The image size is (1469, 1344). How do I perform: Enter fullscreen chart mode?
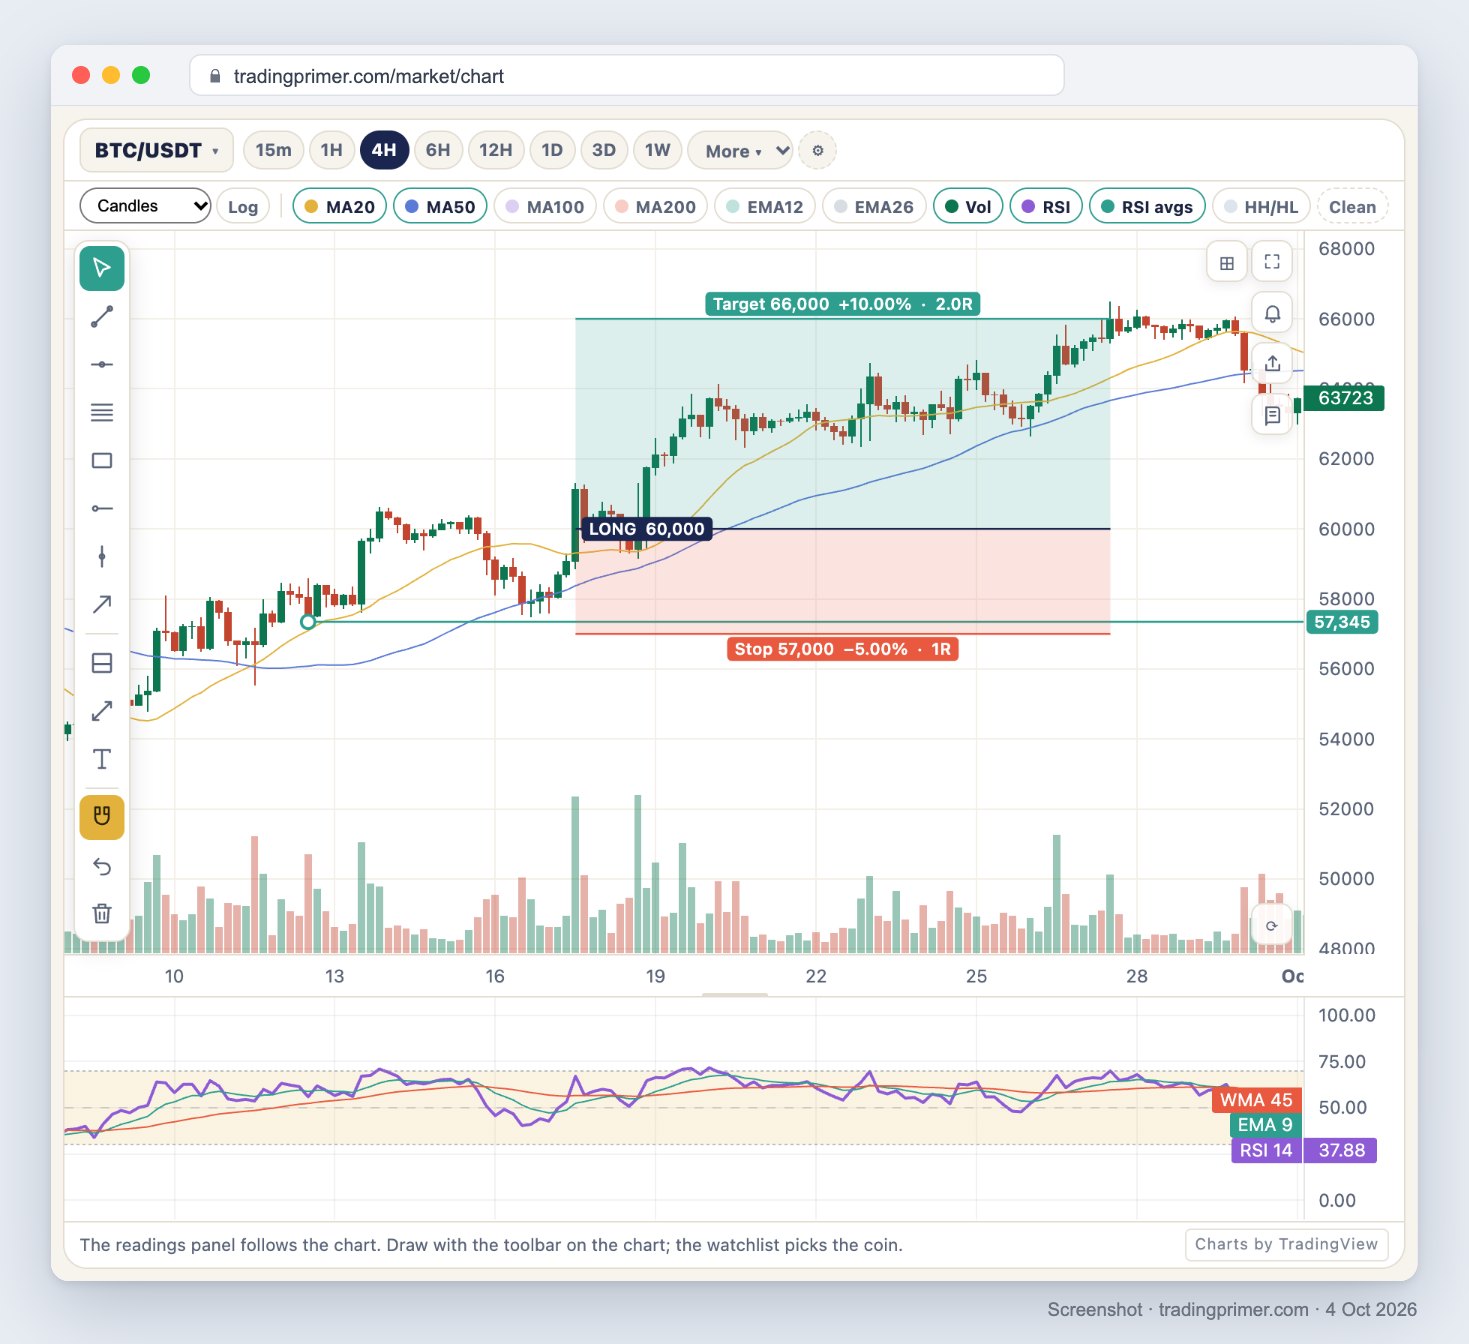pyautogui.click(x=1272, y=262)
